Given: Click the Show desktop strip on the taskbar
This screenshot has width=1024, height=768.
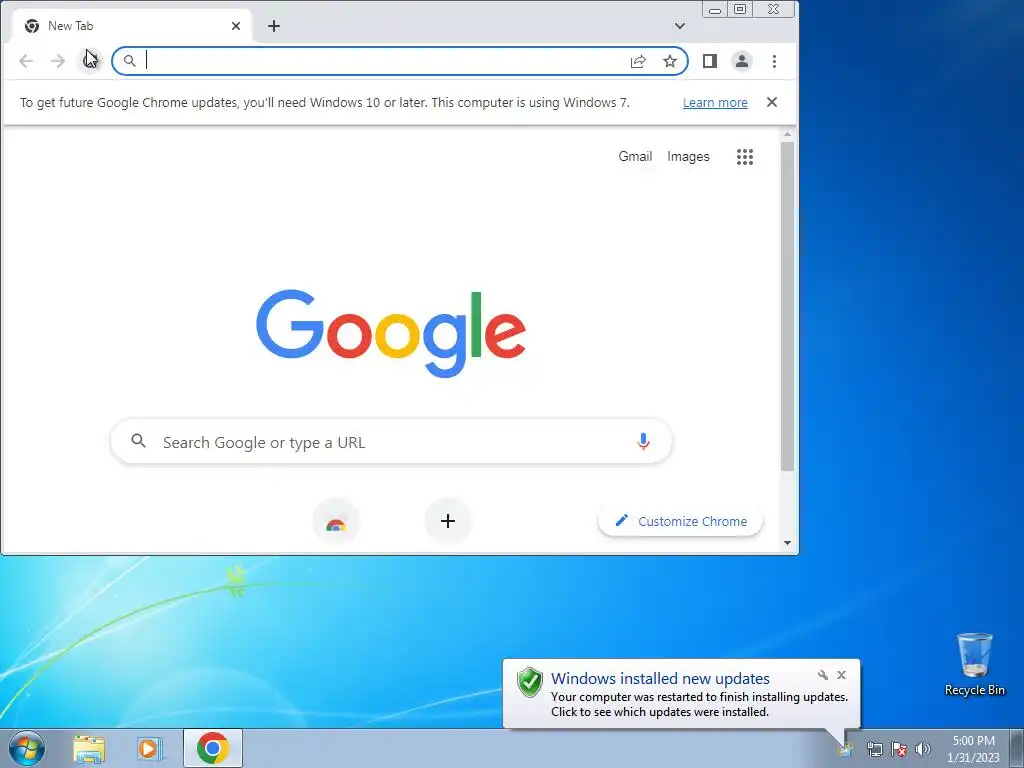Looking at the screenshot, I should [x=1017, y=748].
